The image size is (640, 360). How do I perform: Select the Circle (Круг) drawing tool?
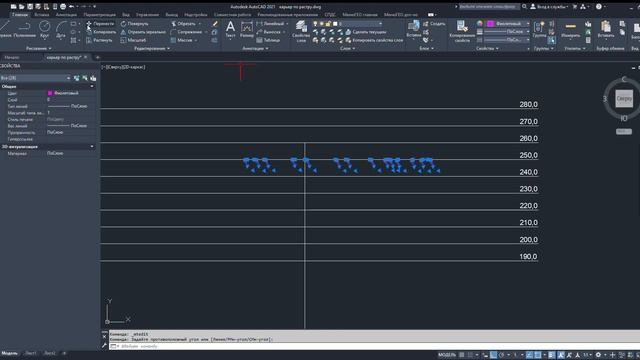click(x=44, y=29)
